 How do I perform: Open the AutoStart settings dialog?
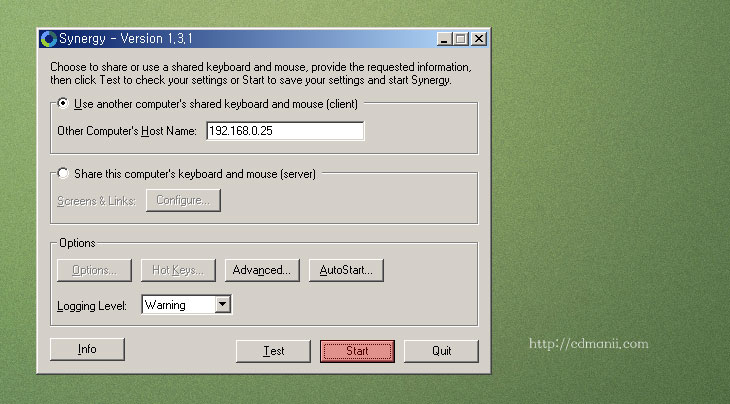(x=346, y=270)
